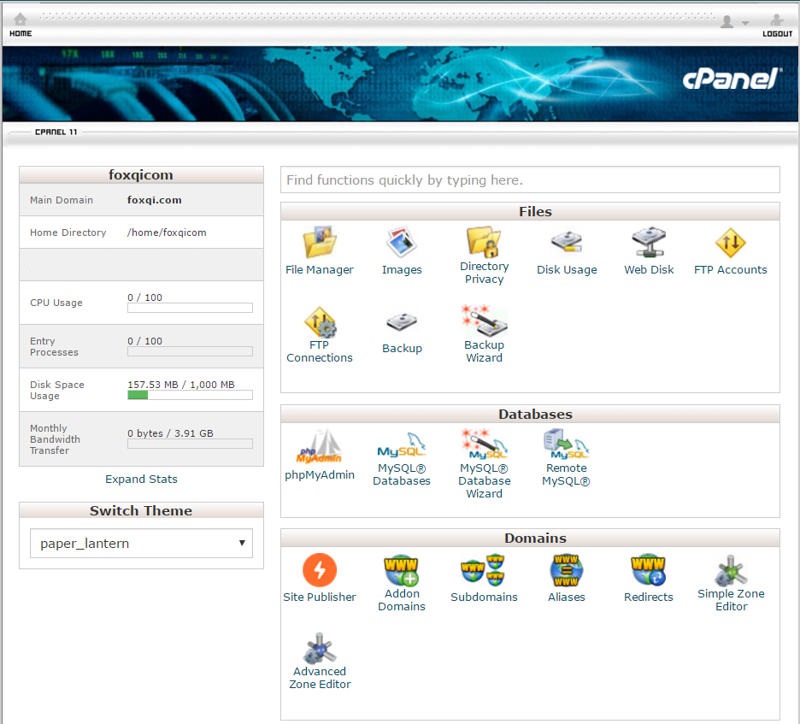
Task: Collapse the Databases section header
Action: 536,412
